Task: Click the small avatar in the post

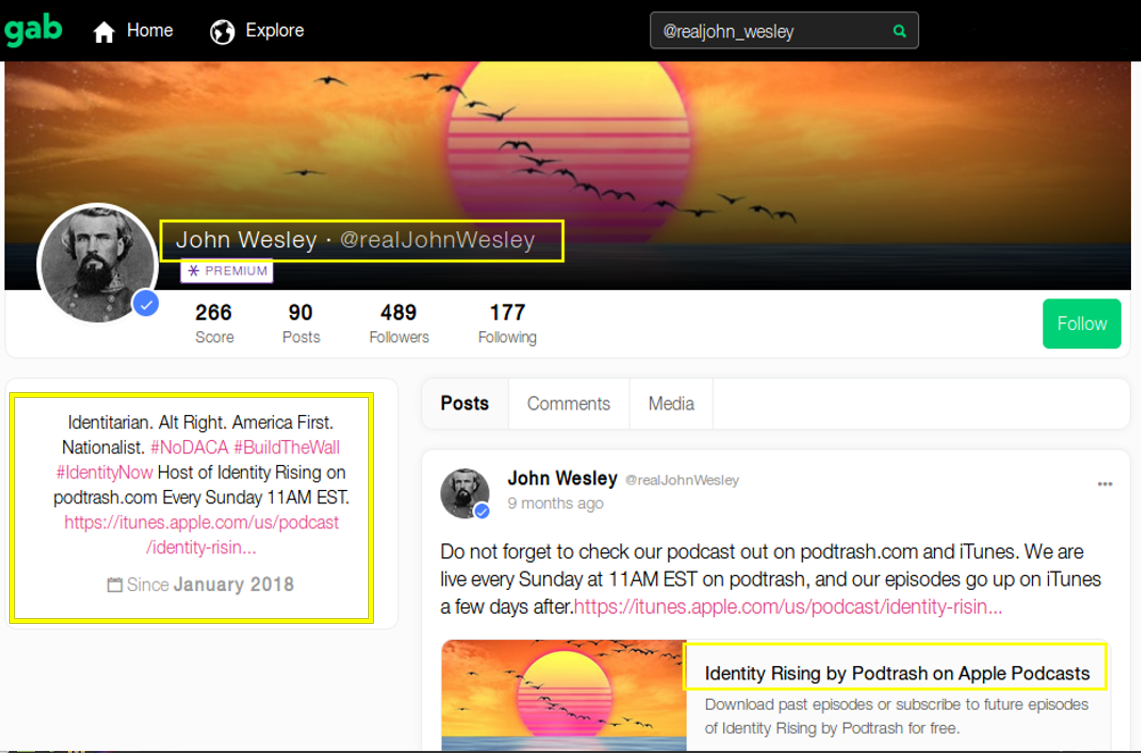Action: (x=465, y=493)
